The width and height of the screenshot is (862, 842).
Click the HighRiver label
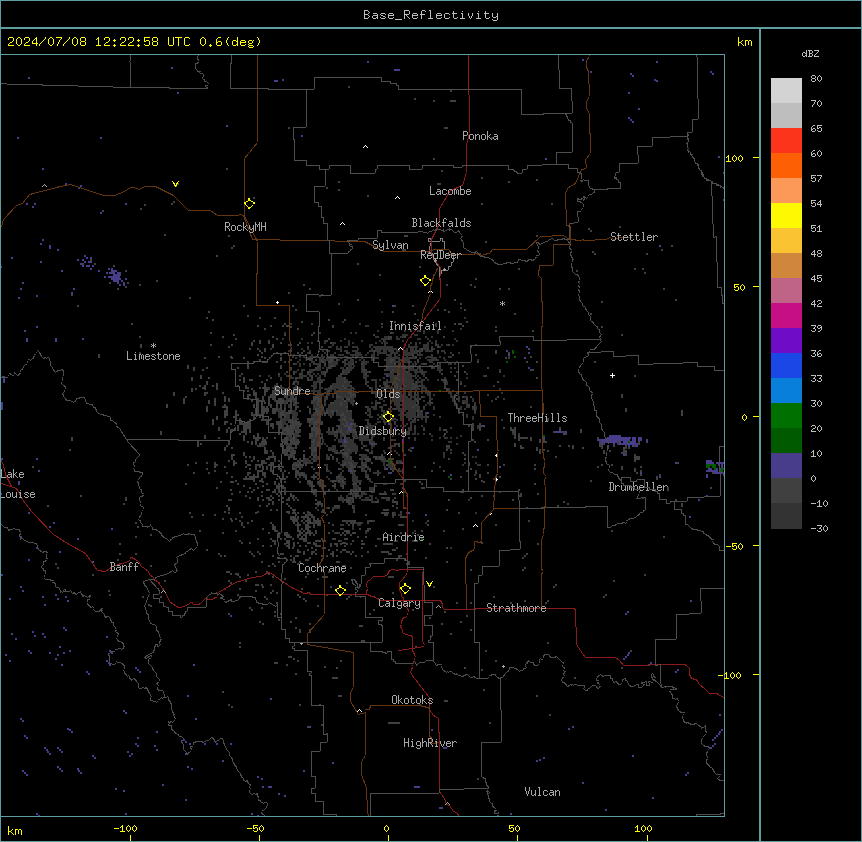point(430,743)
